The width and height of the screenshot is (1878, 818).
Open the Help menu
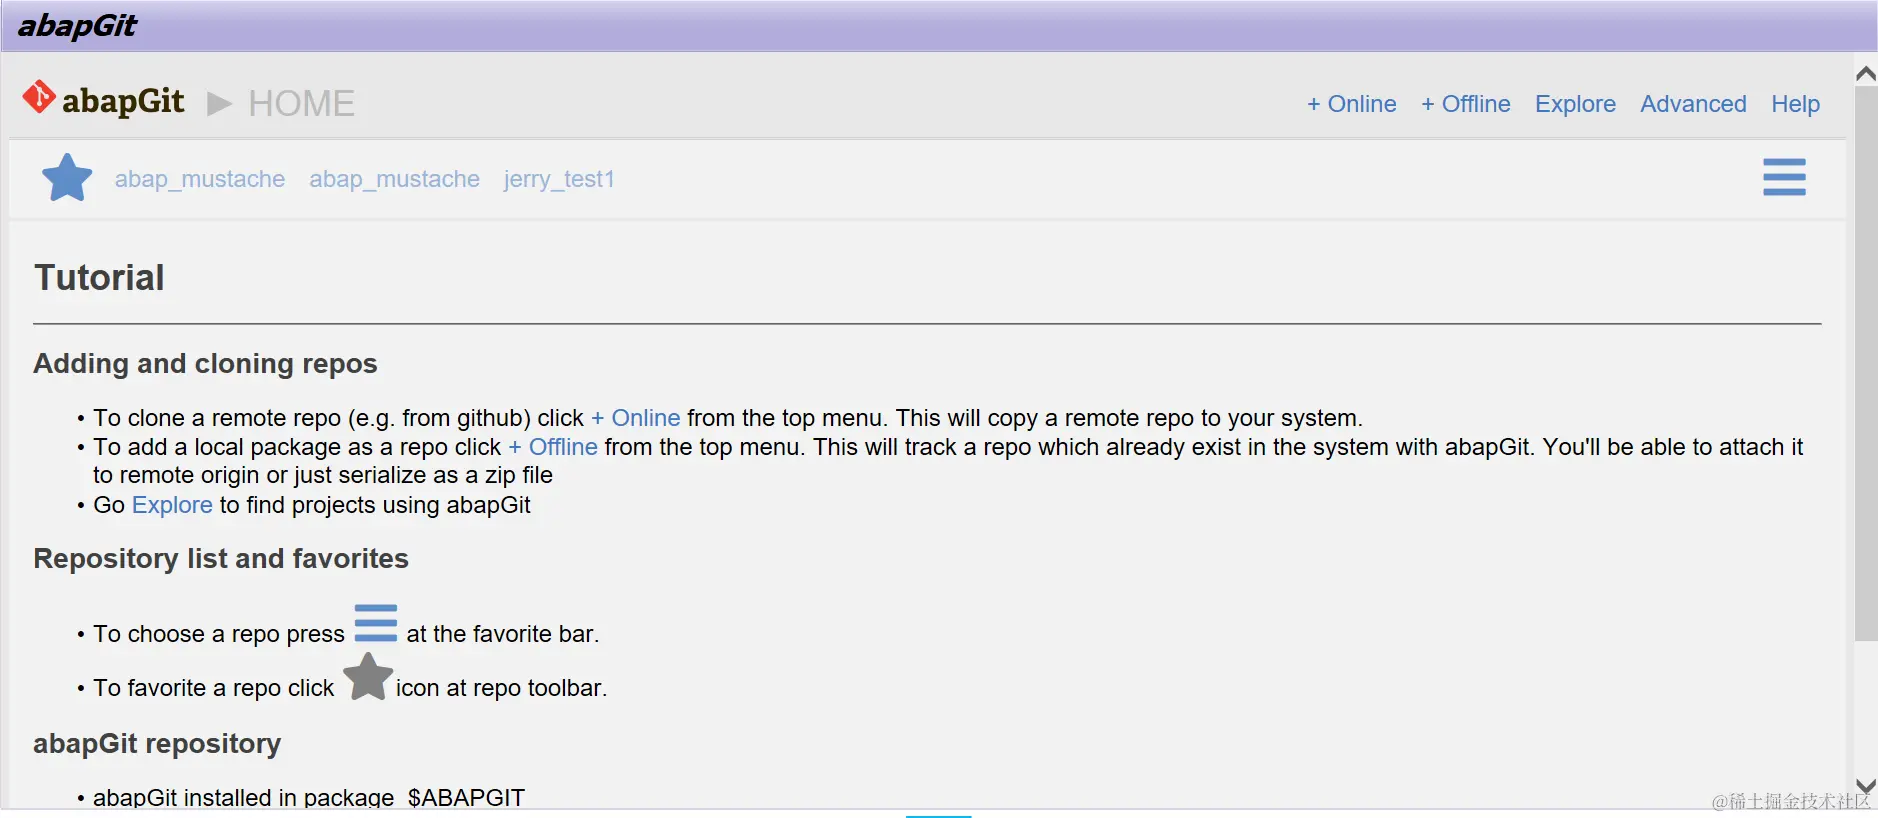(x=1795, y=104)
